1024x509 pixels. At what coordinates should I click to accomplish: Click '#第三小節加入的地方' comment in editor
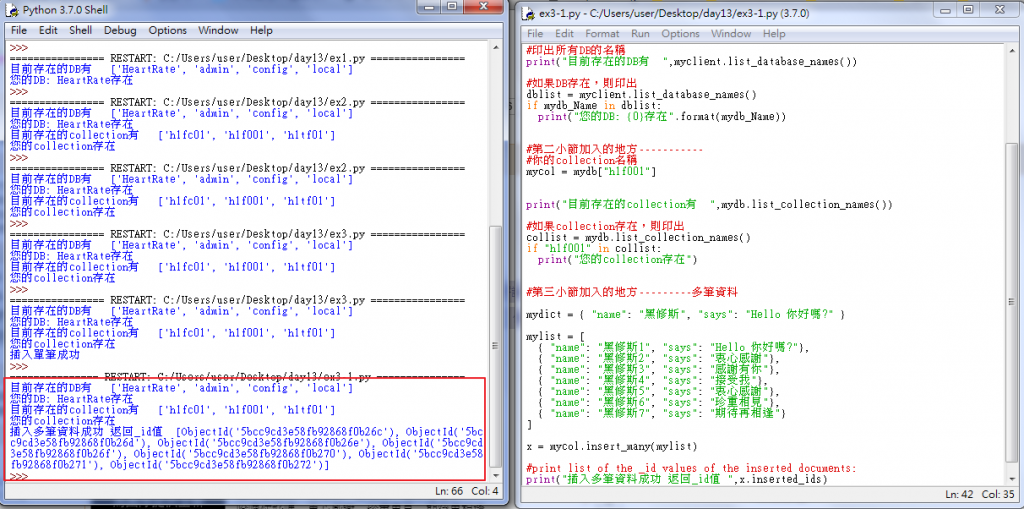(632, 292)
